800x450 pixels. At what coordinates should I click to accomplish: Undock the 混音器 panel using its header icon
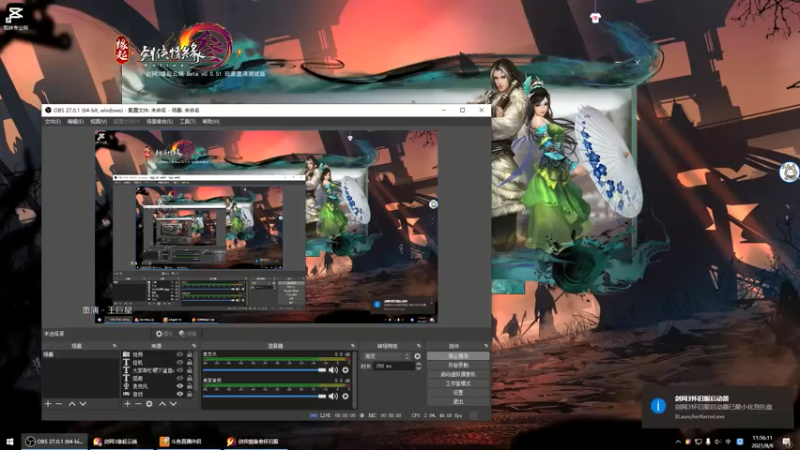[352, 346]
